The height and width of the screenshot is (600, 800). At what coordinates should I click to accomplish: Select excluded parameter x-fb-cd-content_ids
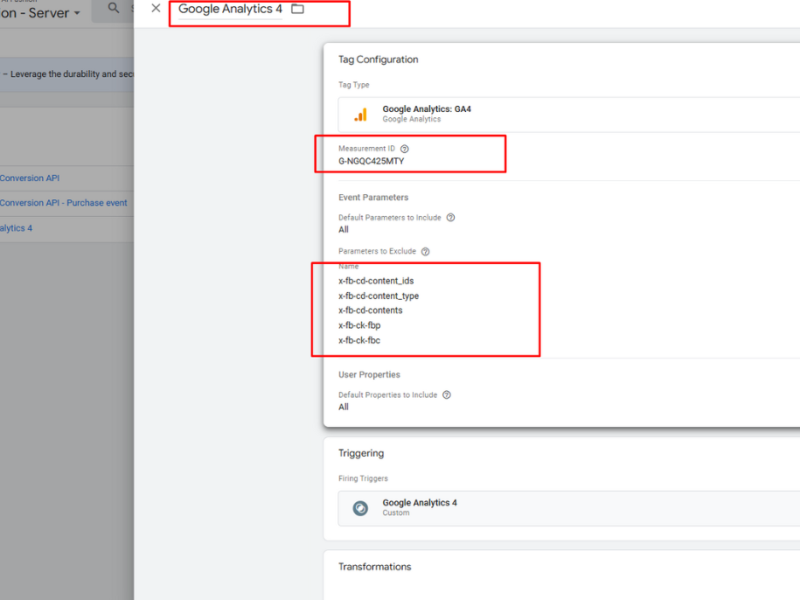pyautogui.click(x=376, y=281)
